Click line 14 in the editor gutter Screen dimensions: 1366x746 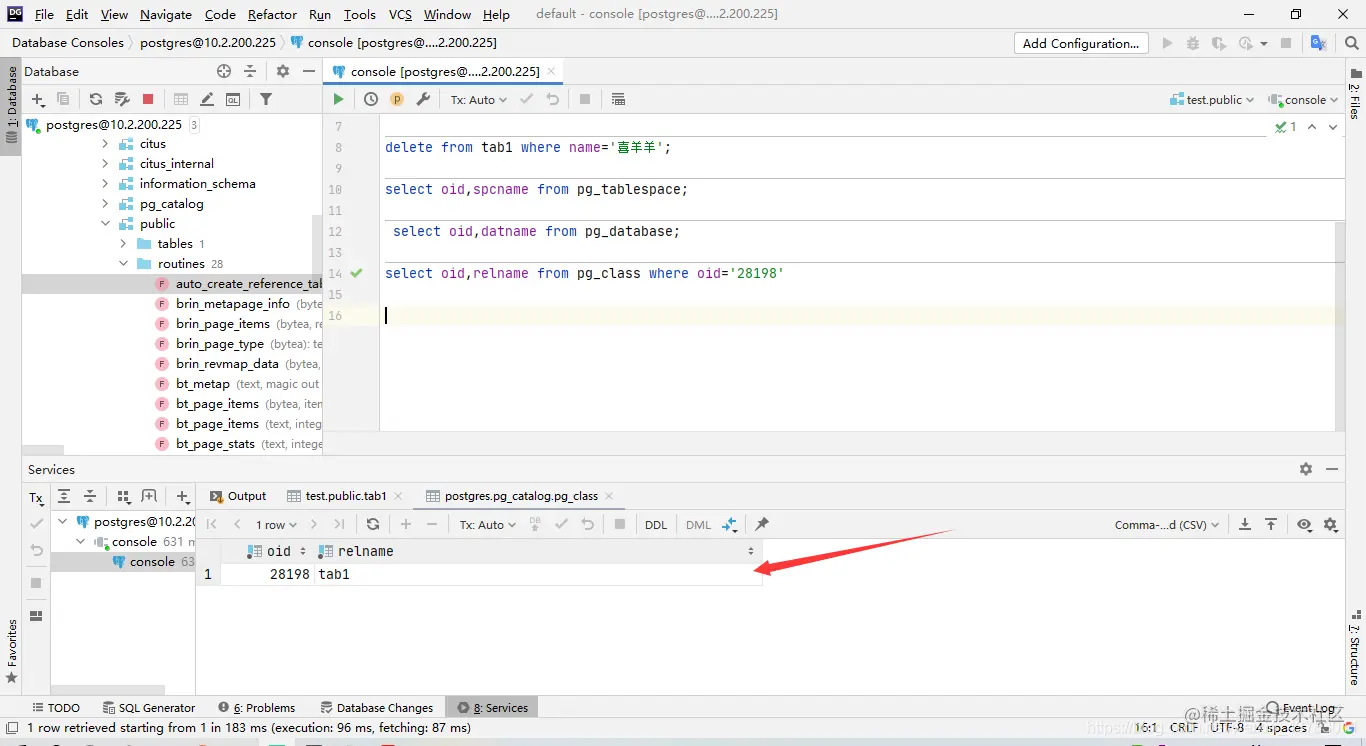[335, 273]
